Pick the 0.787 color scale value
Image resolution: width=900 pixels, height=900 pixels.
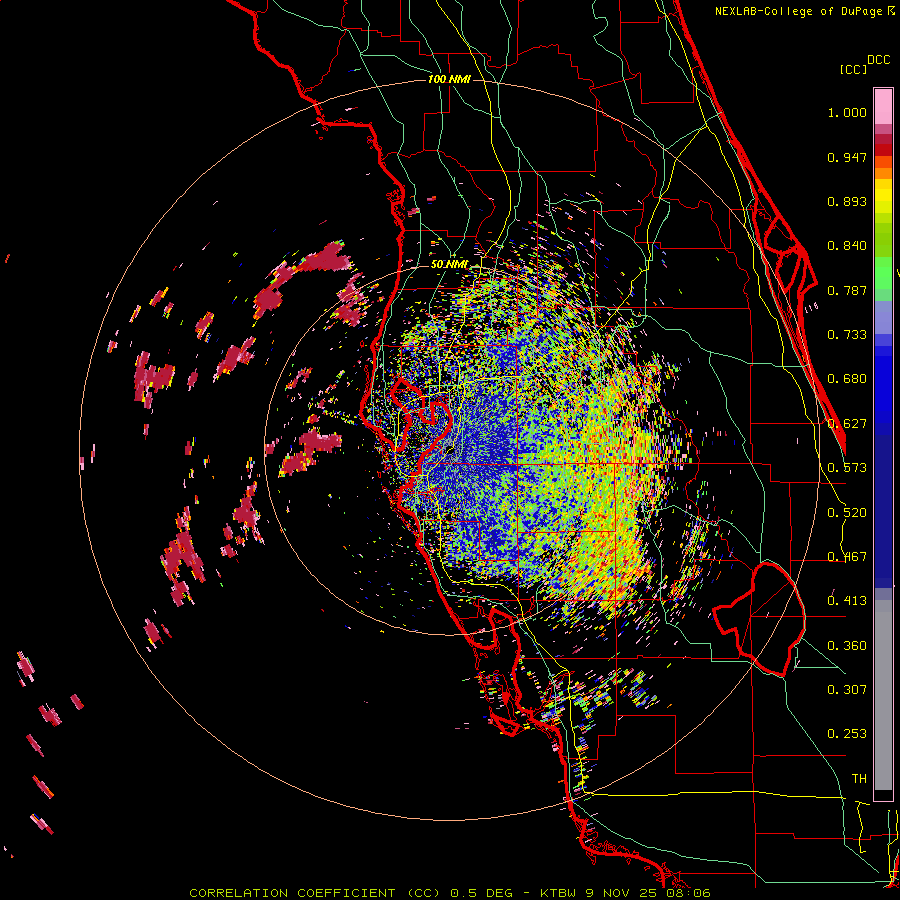pyautogui.click(x=847, y=290)
